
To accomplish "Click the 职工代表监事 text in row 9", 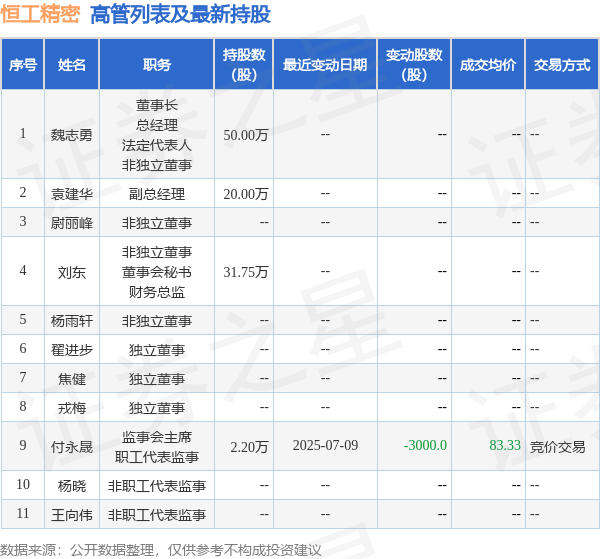I will click(x=157, y=456).
